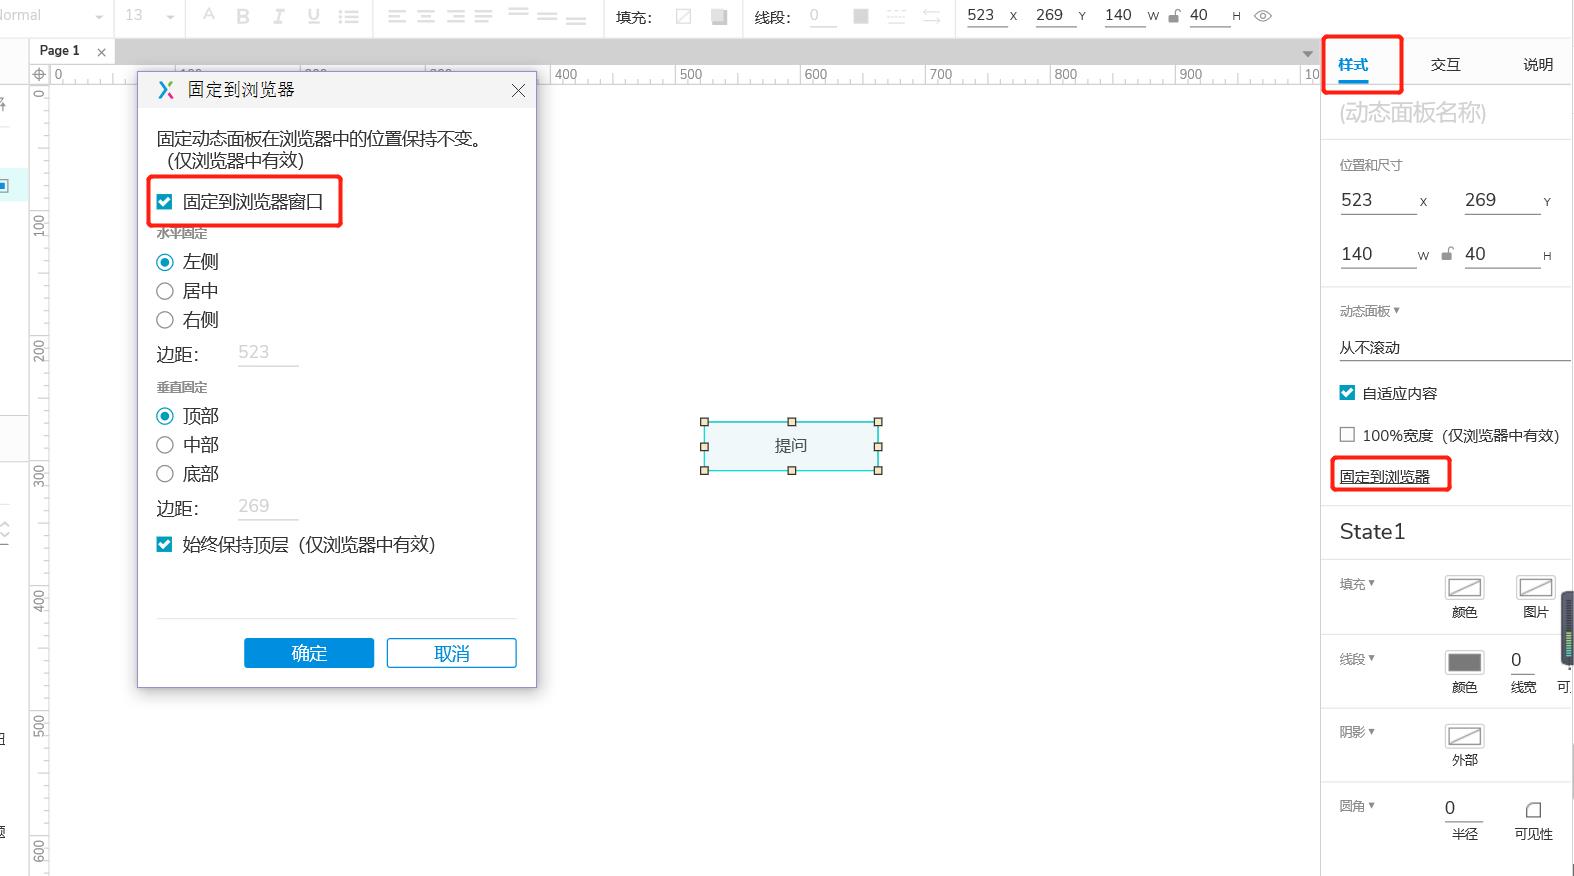Click the corner radius 半径 field

(x=1463, y=808)
